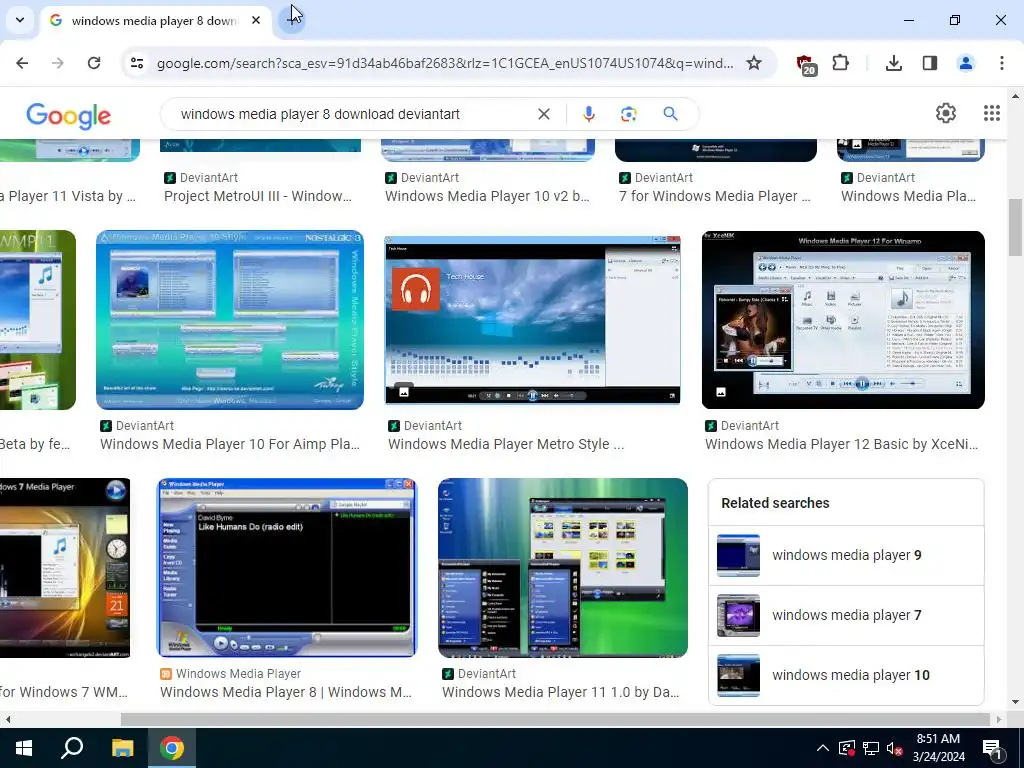1024x768 pixels.
Task: Open Windows Media Player 12 Basic thumbnail
Action: (x=843, y=320)
